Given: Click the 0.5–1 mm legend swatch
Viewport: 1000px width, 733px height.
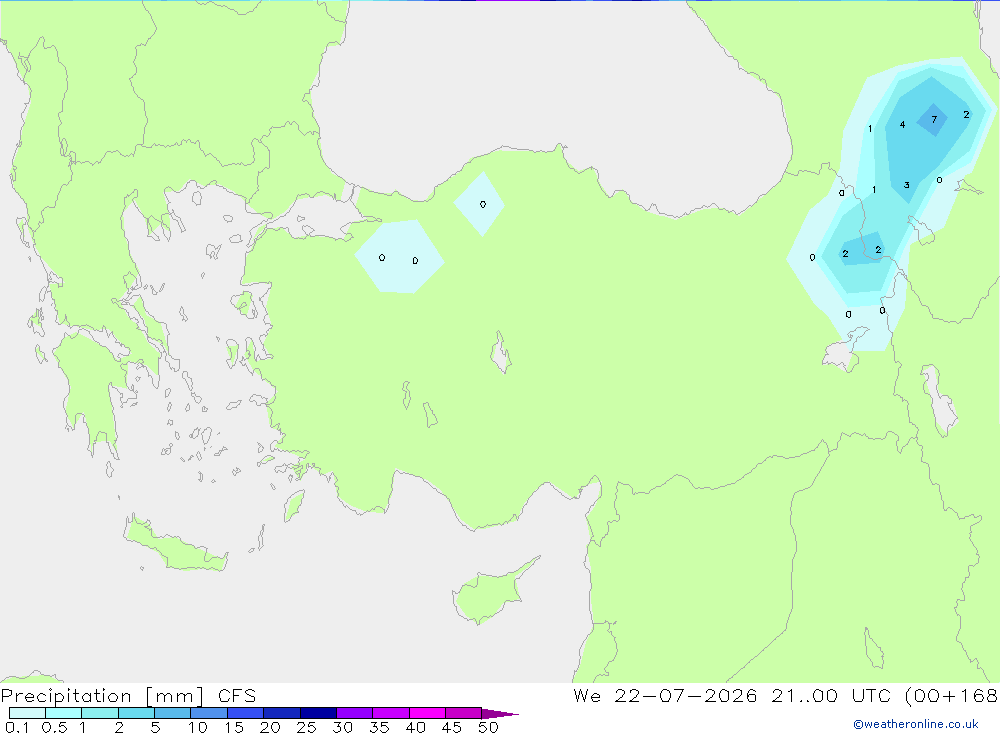Looking at the screenshot, I should click(x=64, y=713).
